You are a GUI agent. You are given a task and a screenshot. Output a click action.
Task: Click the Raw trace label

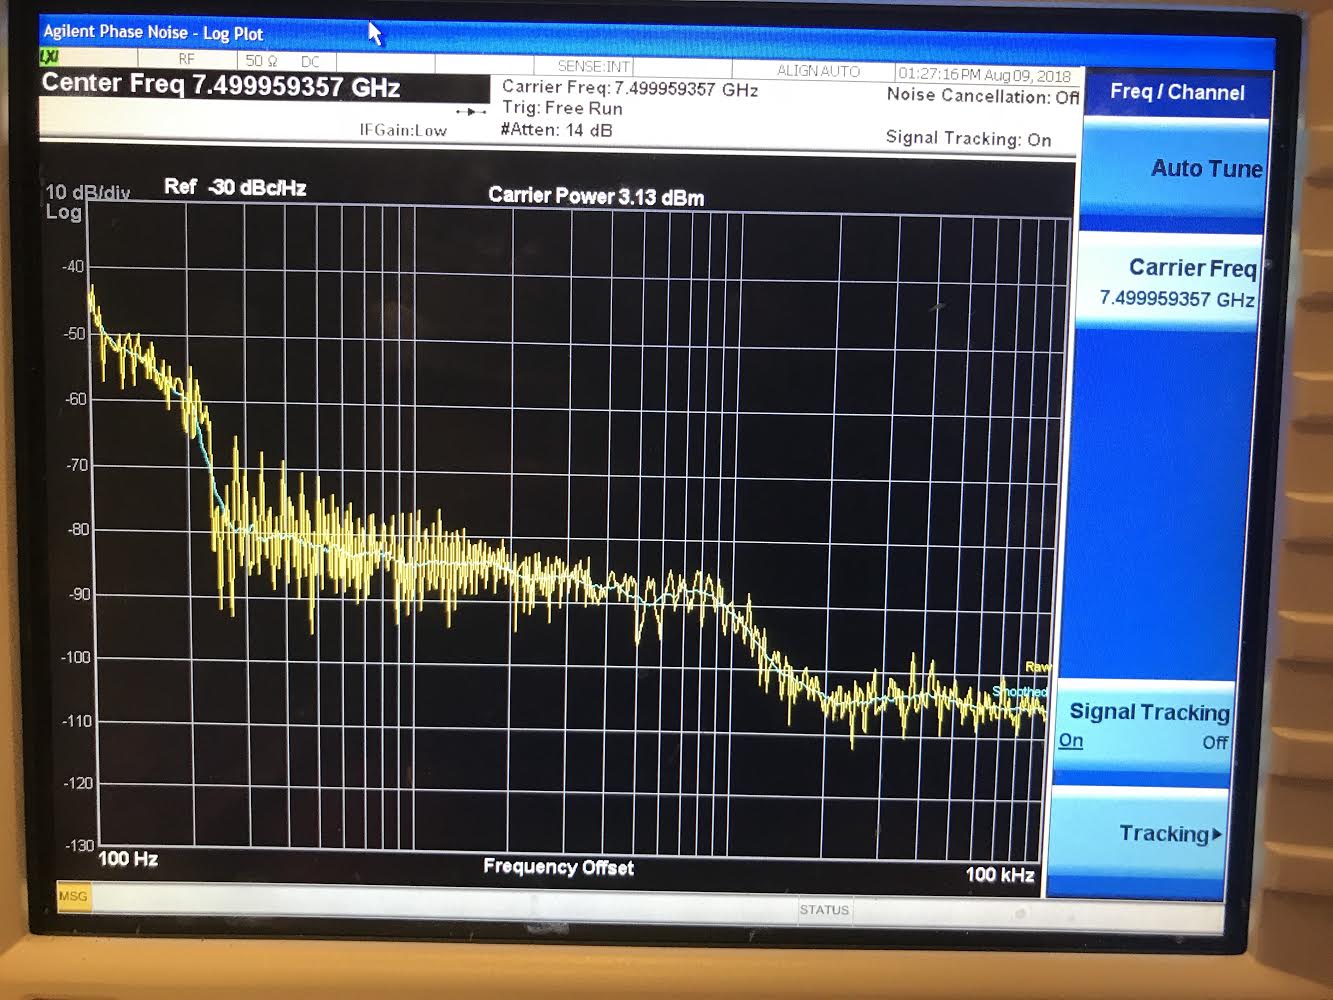[1037, 667]
